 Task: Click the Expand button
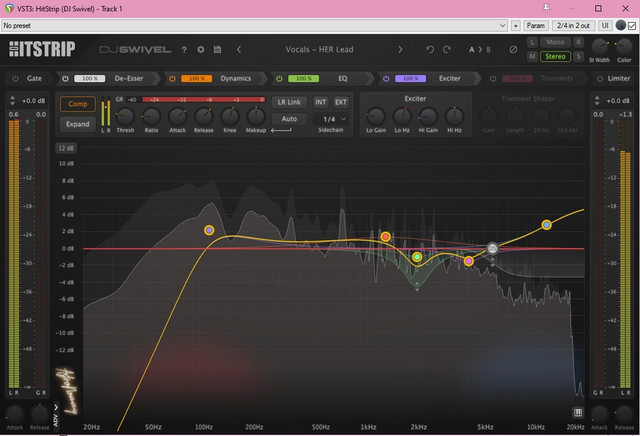78,124
